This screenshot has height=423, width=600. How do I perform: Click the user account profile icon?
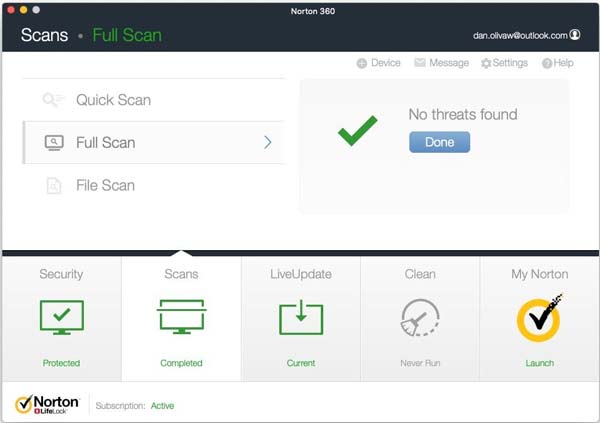pos(575,35)
